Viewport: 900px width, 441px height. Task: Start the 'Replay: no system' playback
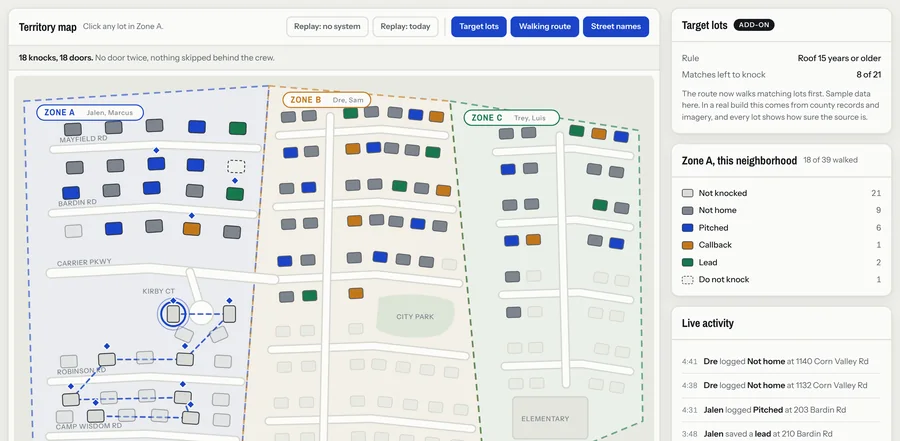click(327, 26)
